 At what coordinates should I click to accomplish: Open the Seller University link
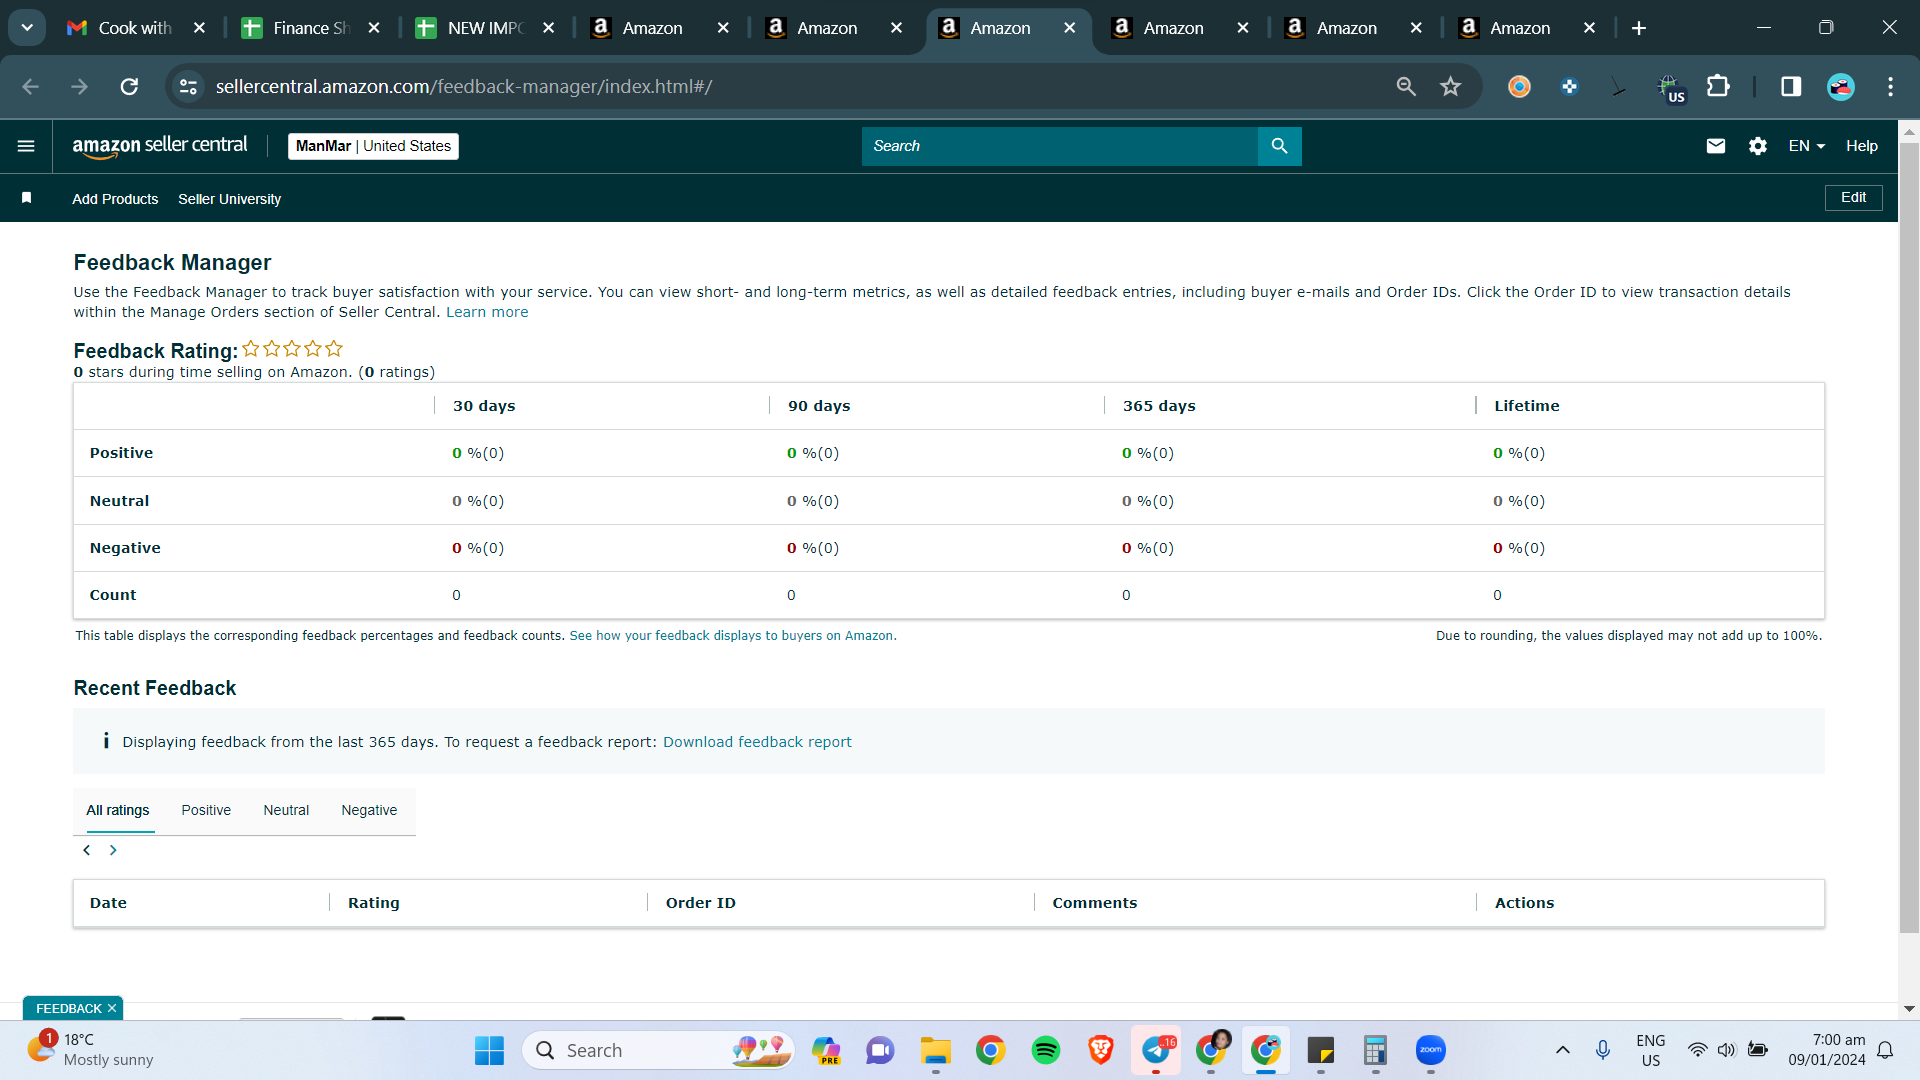(229, 199)
